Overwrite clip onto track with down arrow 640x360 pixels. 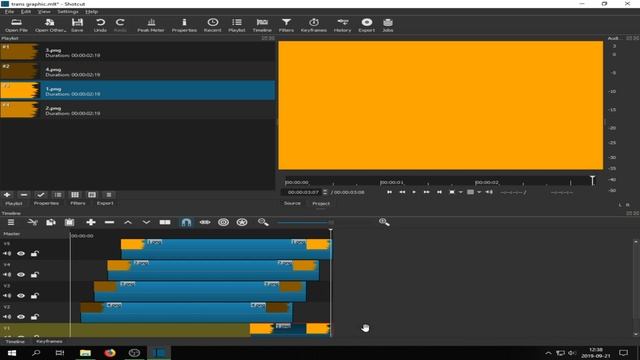146,222
